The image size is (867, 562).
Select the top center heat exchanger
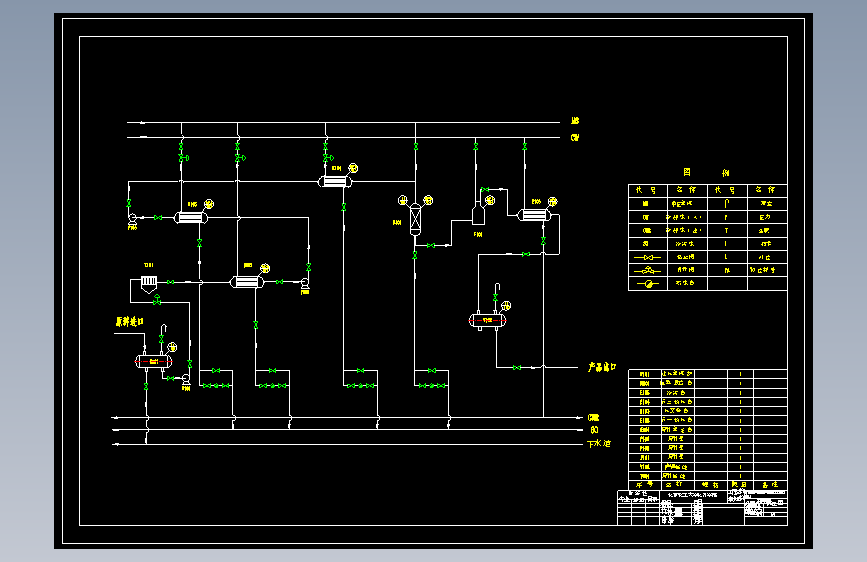[335, 181]
